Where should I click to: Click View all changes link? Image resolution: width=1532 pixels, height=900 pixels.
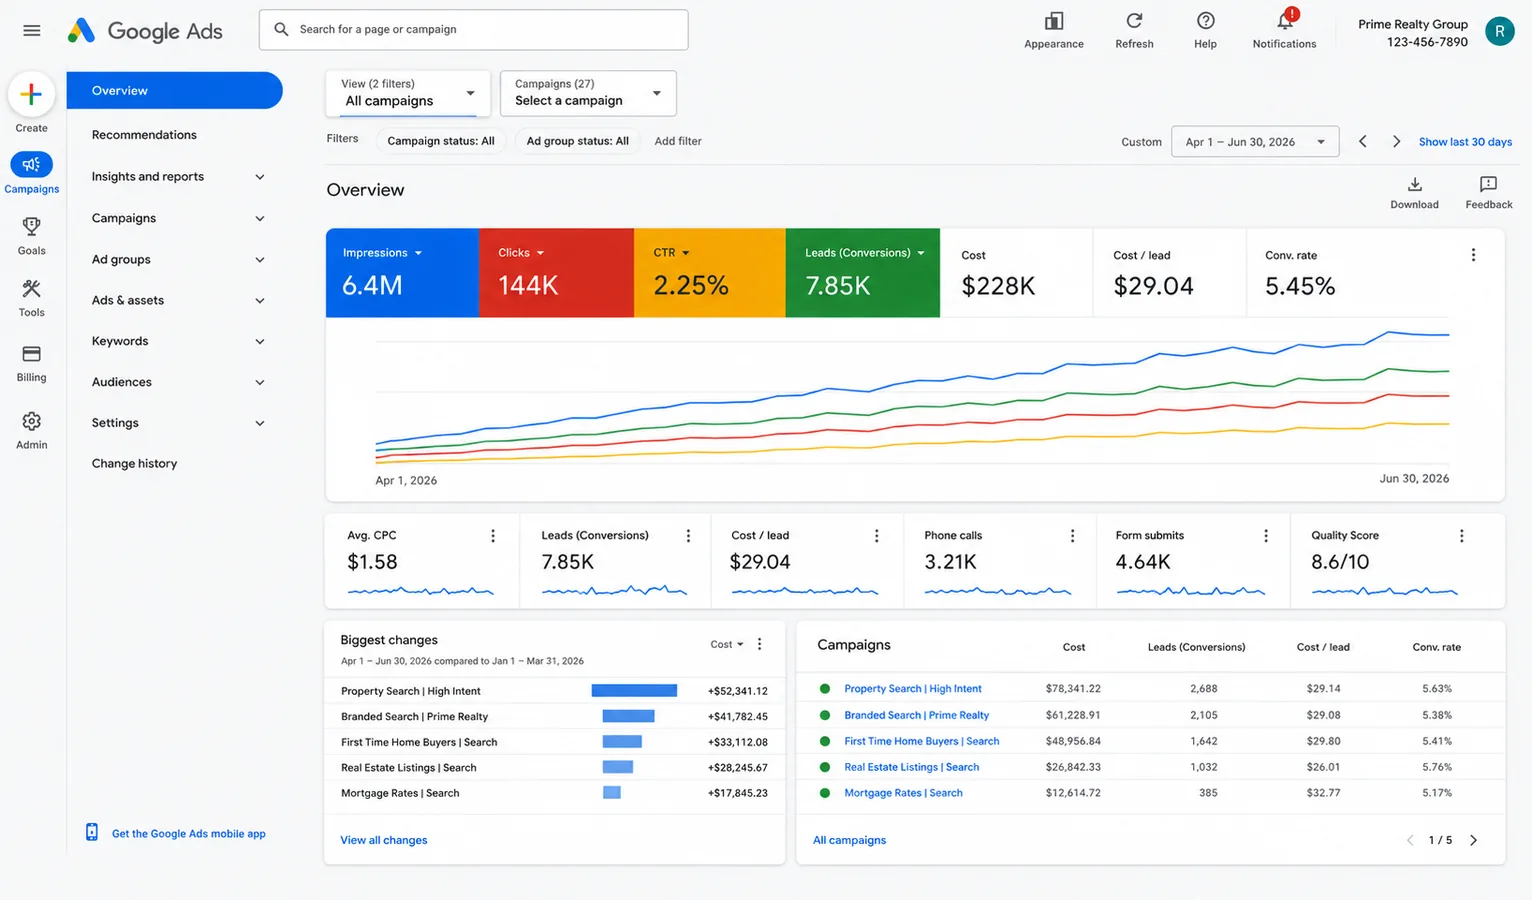point(384,840)
